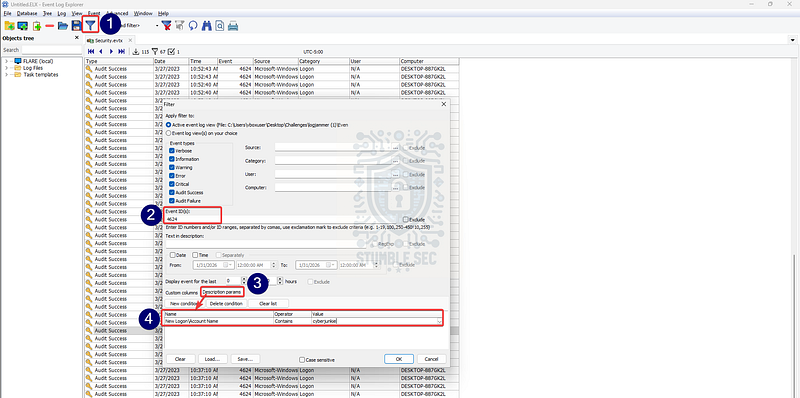This screenshot has height=398, width=800.
Task: Click the Computer field browse ellipsis button
Action: tap(395, 187)
